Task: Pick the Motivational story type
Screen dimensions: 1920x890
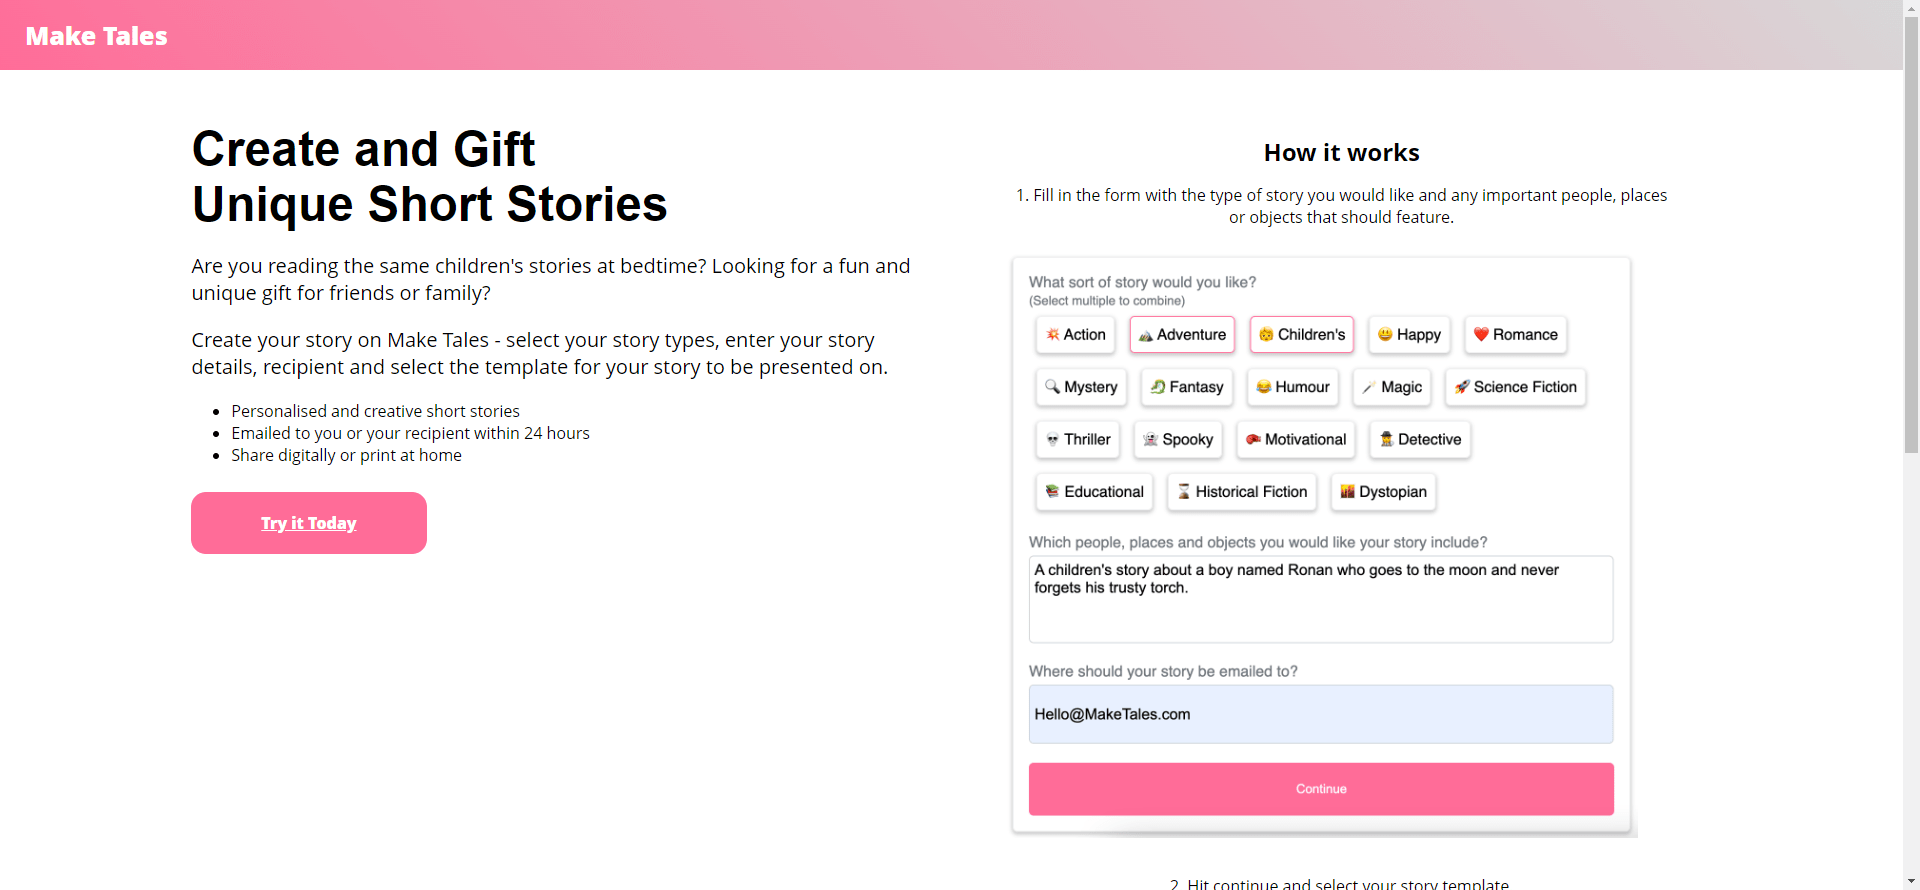Action: pyautogui.click(x=1295, y=440)
